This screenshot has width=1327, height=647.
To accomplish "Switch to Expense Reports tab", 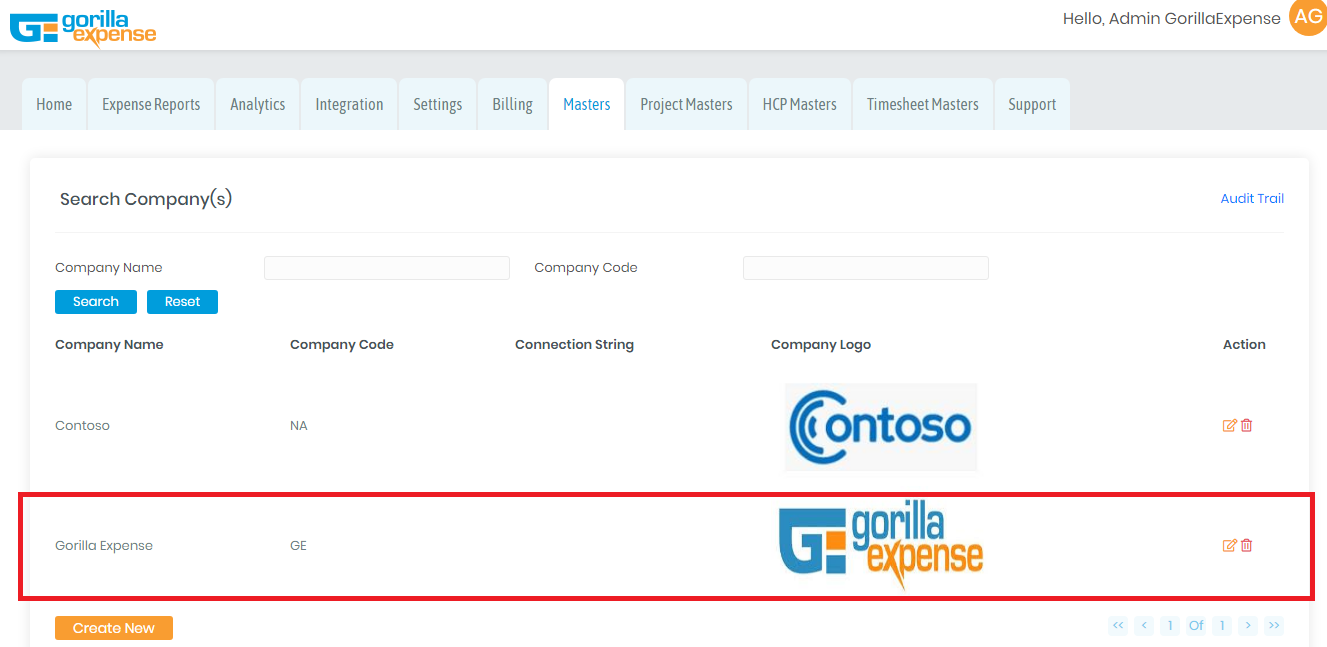I will click(x=151, y=104).
